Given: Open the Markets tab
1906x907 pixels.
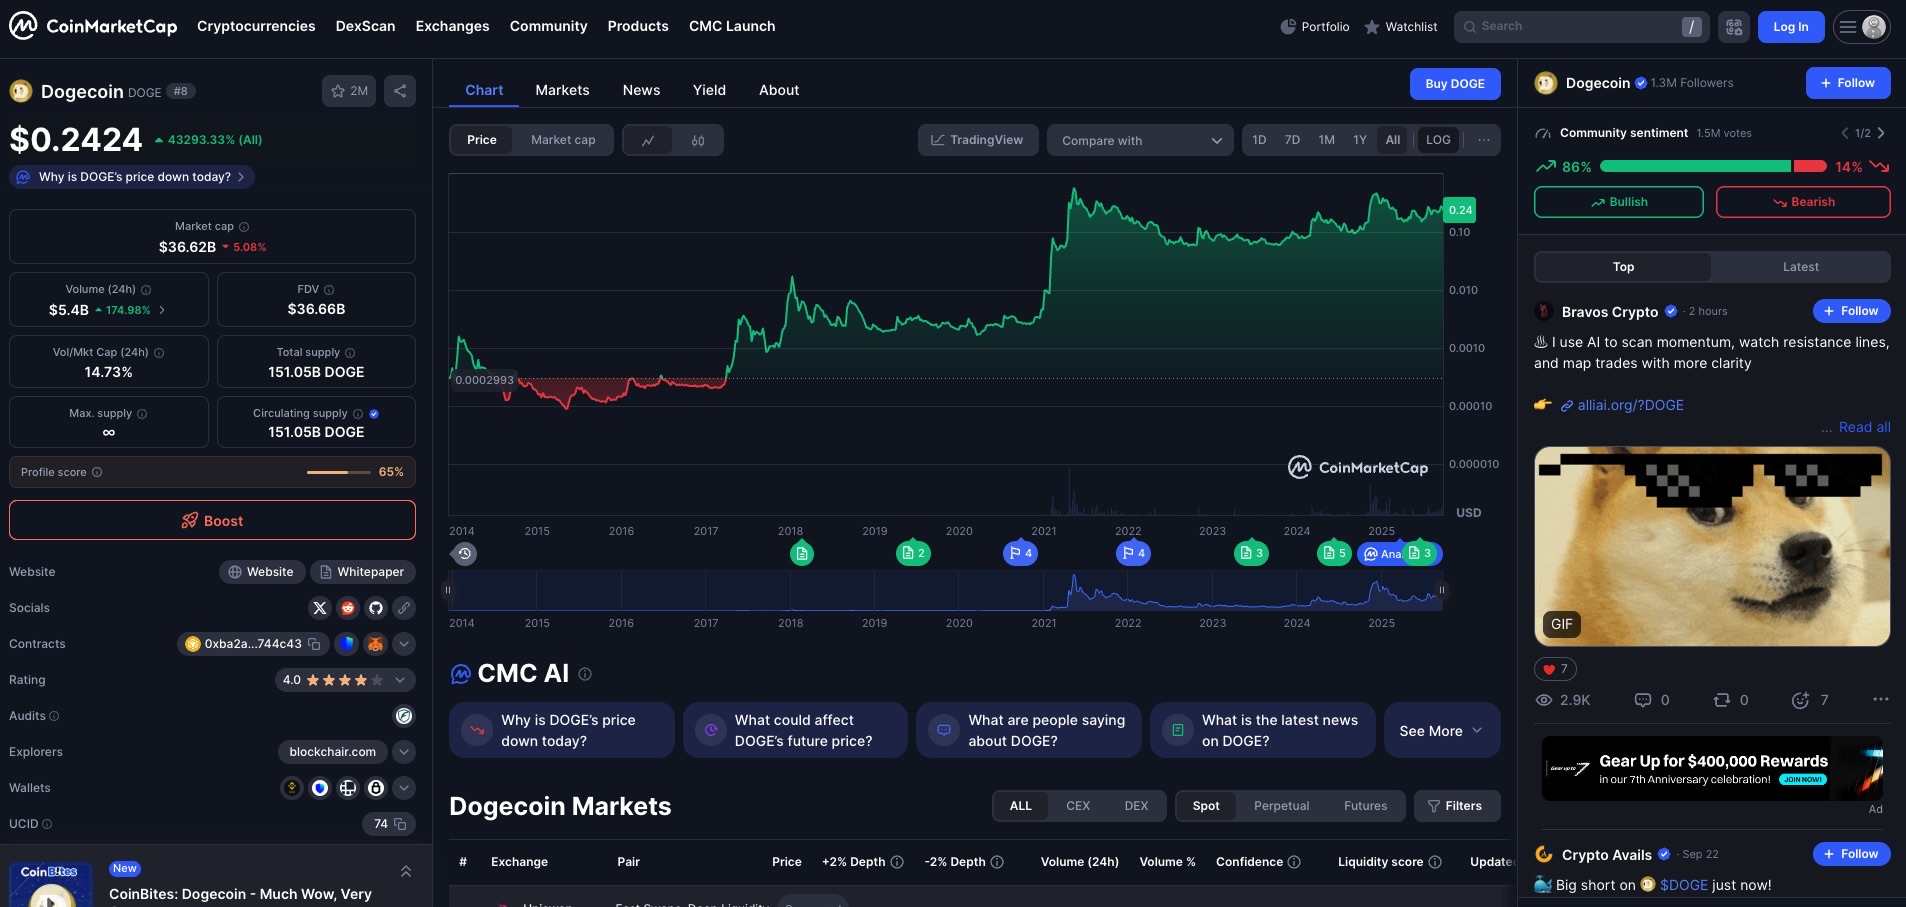Looking at the screenshot, I should [562, 90].
